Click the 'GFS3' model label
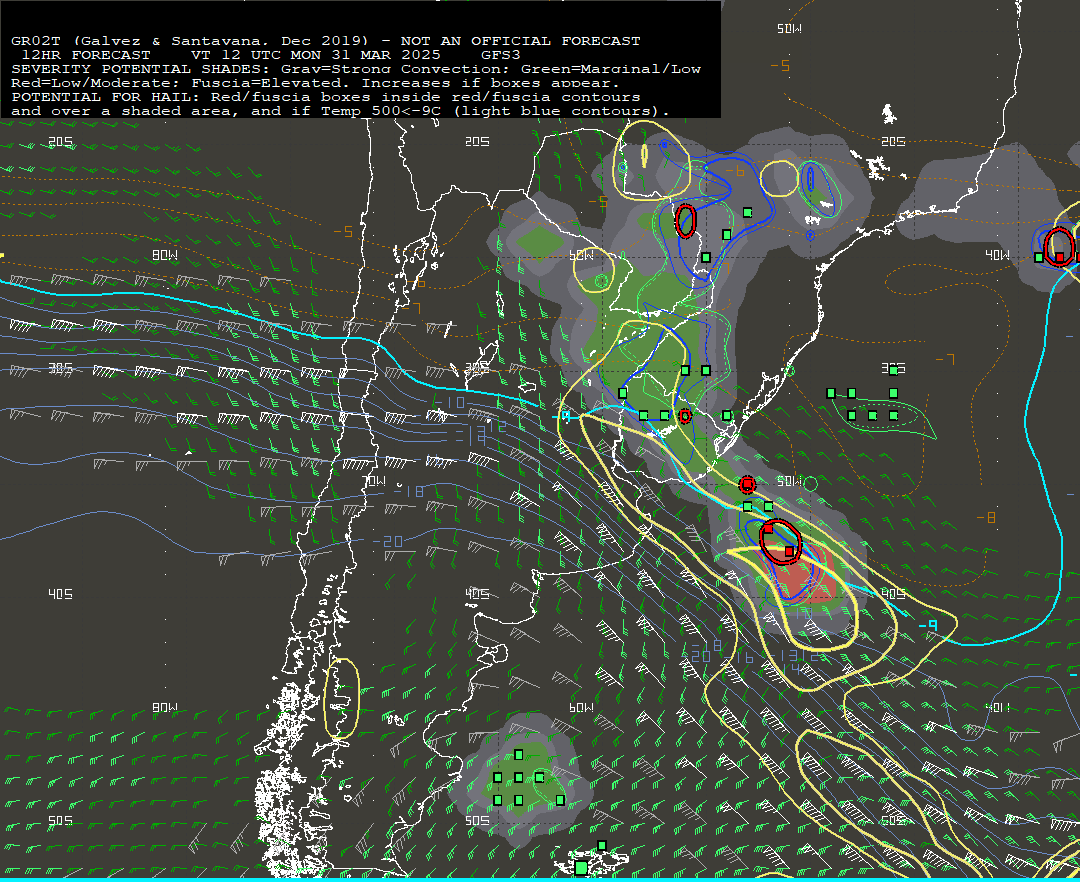Image resolution: width=1080 pixels, height=882 pixels. pyautogui.click(x=501, y=54)
